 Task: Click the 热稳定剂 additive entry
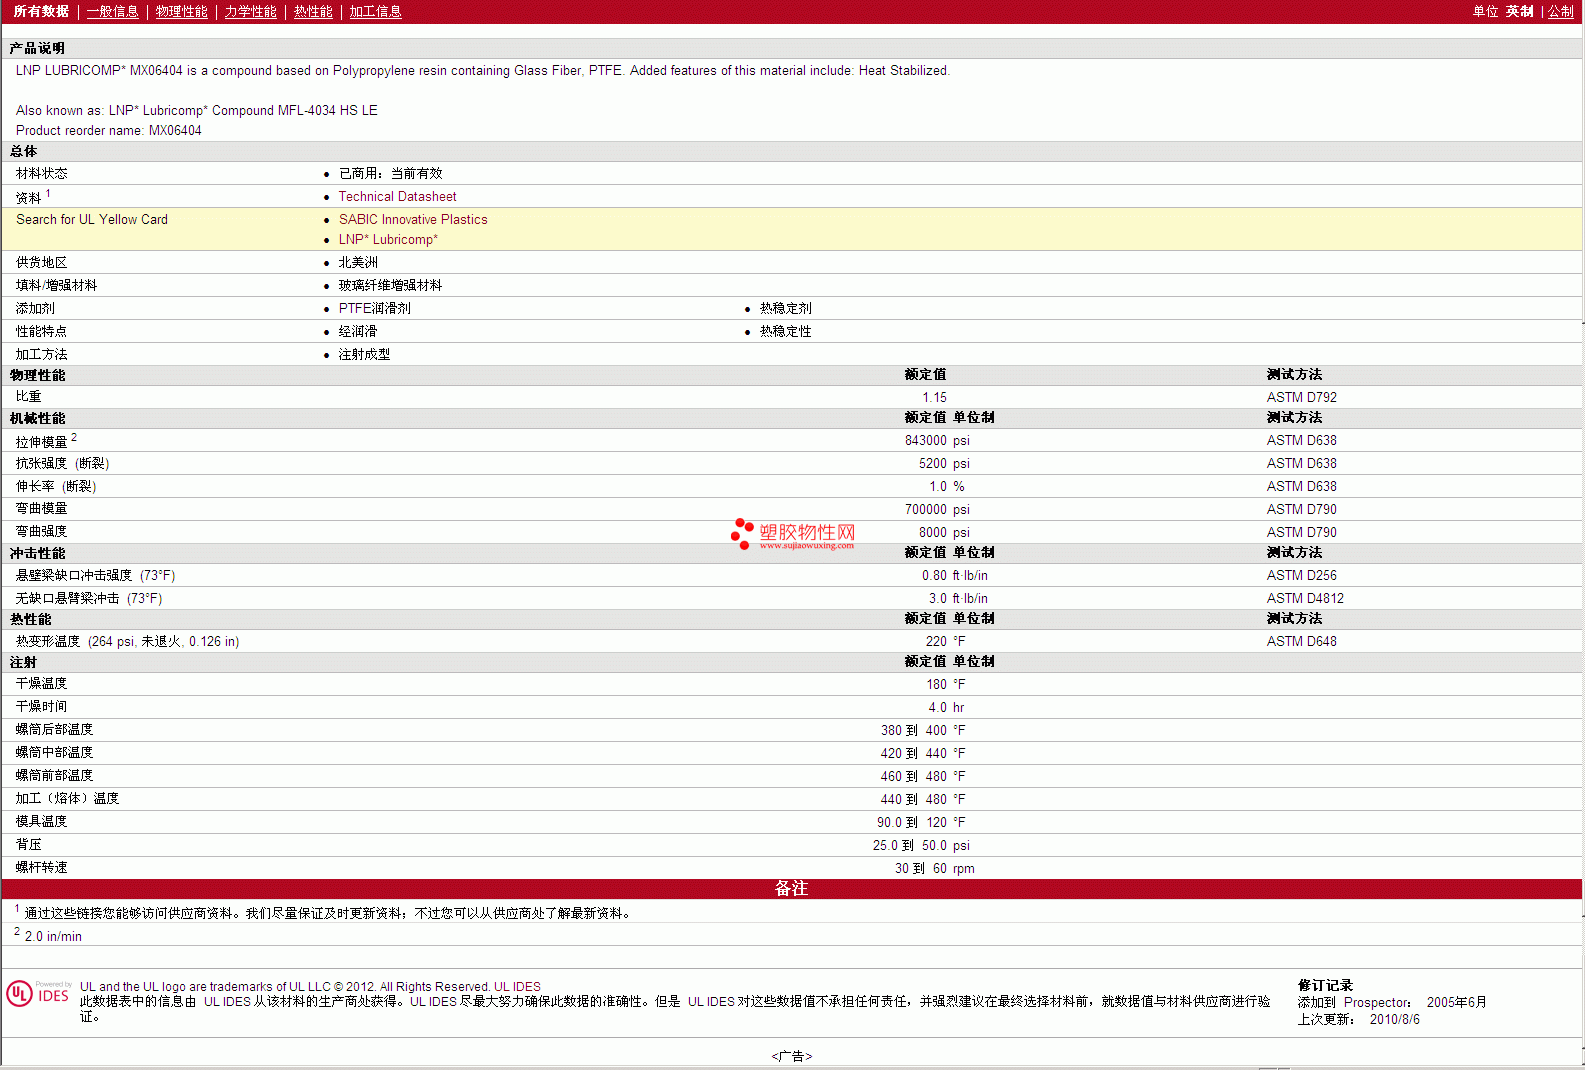click(786, 309)
